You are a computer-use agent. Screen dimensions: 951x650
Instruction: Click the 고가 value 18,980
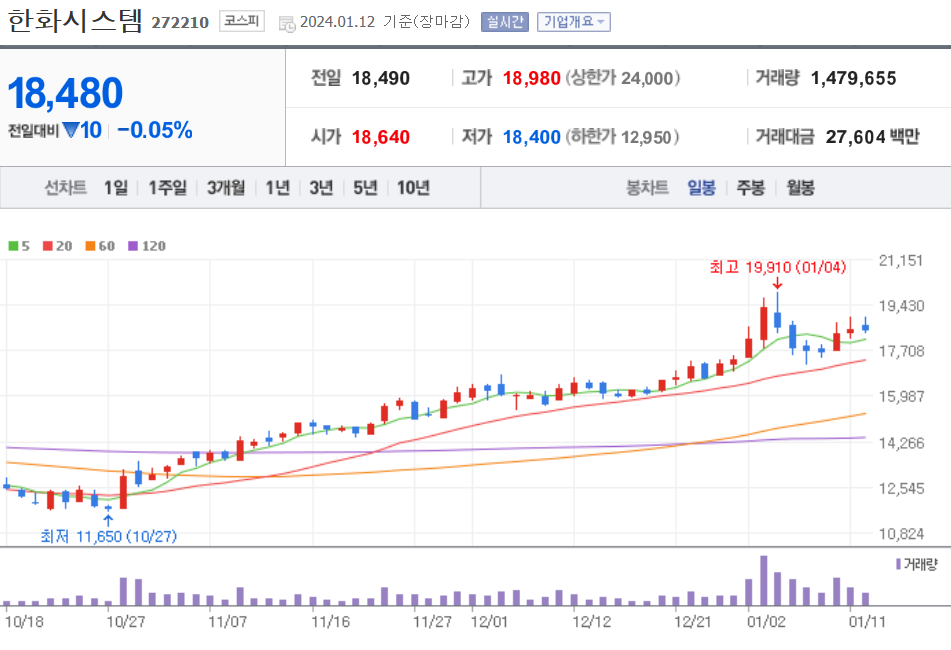pyautogui.click(x=531, y=78)
